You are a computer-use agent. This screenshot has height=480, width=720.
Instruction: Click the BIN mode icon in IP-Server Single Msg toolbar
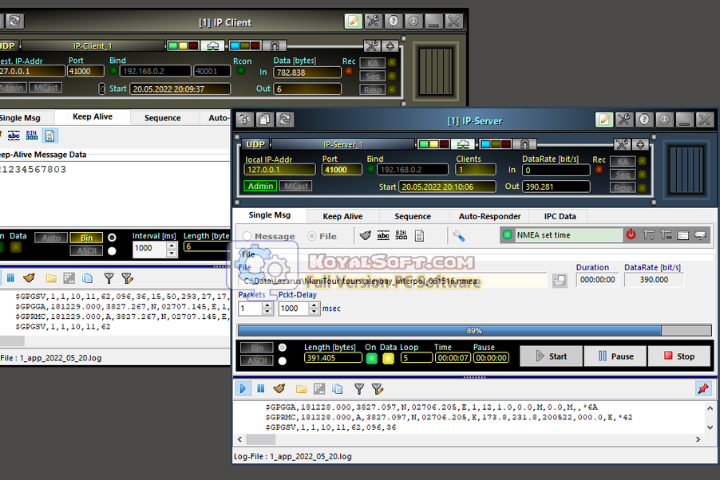(x=401, y=236)
